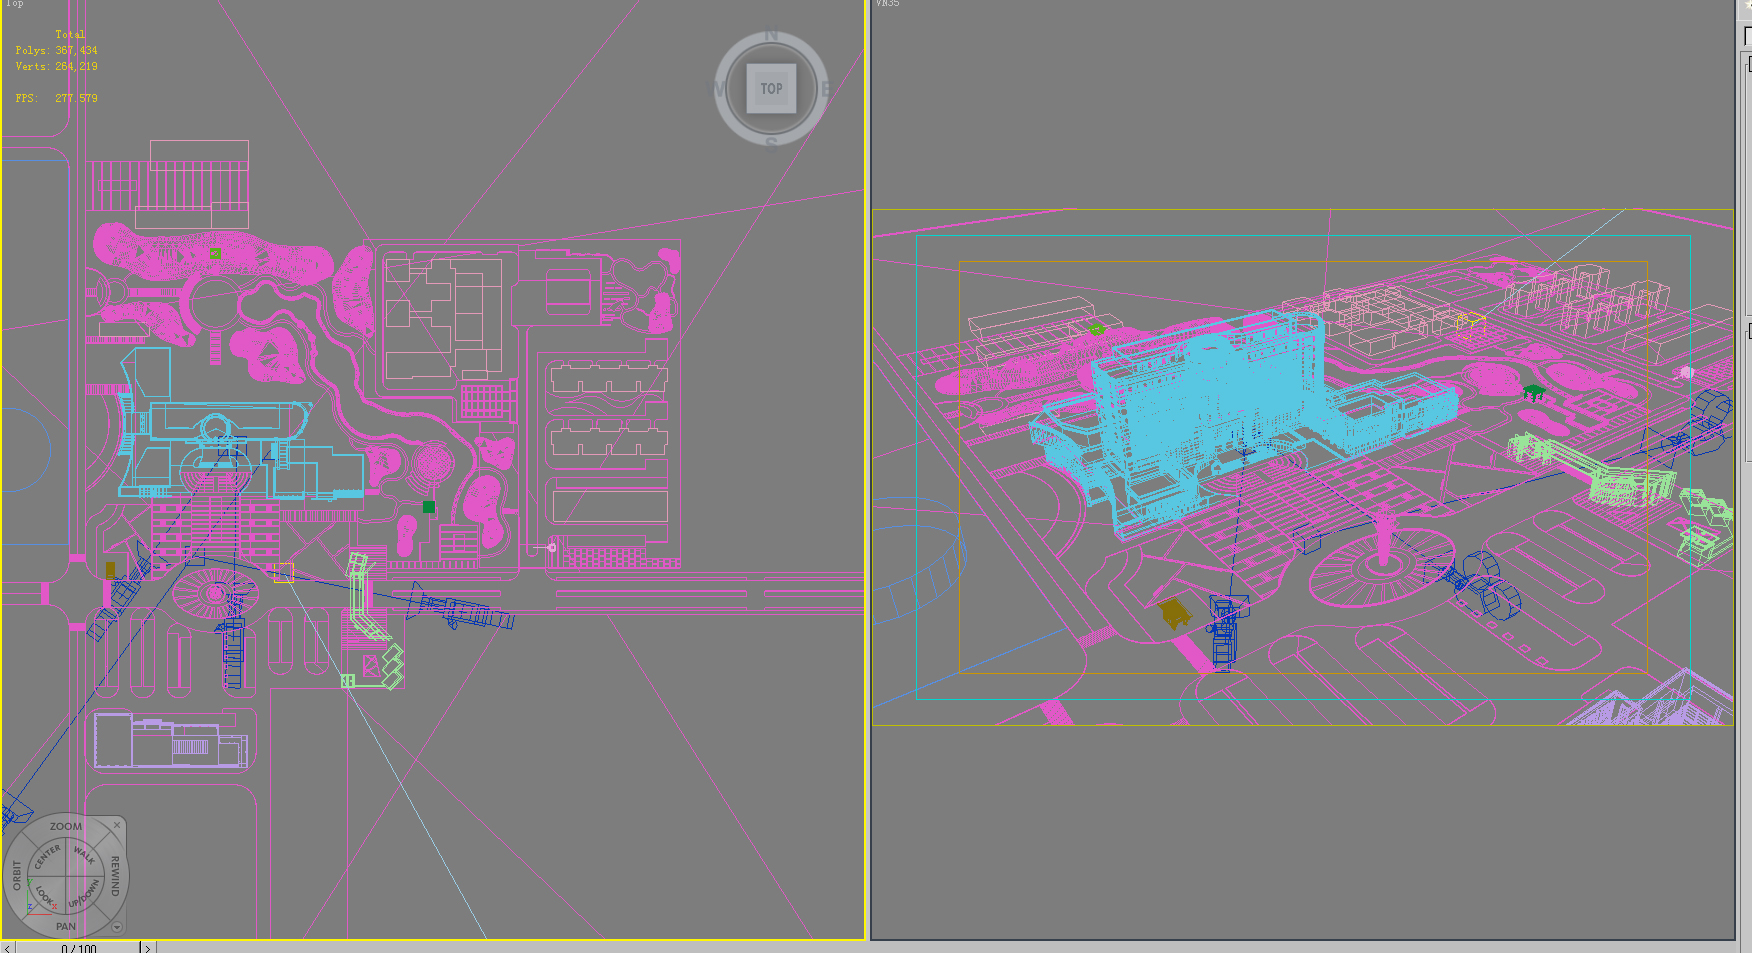1752x953 pixels.
Task: Click the REWIND wedge on the SteeringWheel
Action: coord(115,875)
